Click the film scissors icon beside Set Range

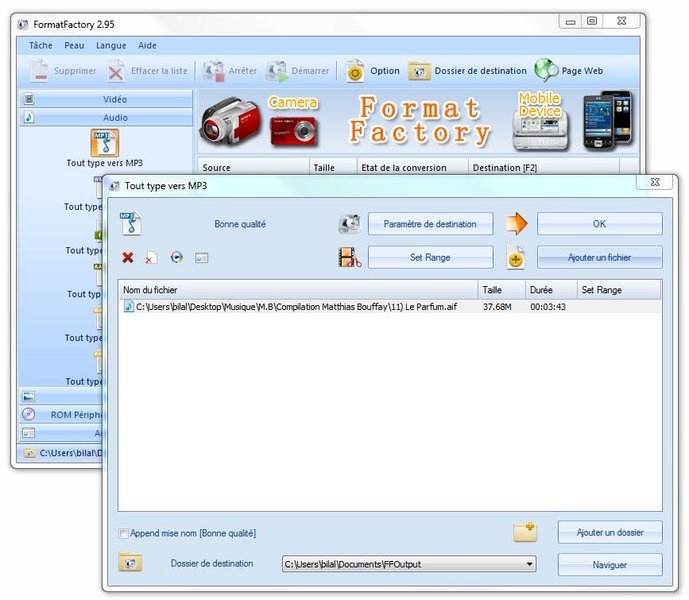pyautogui.click(x=350, y=257)
